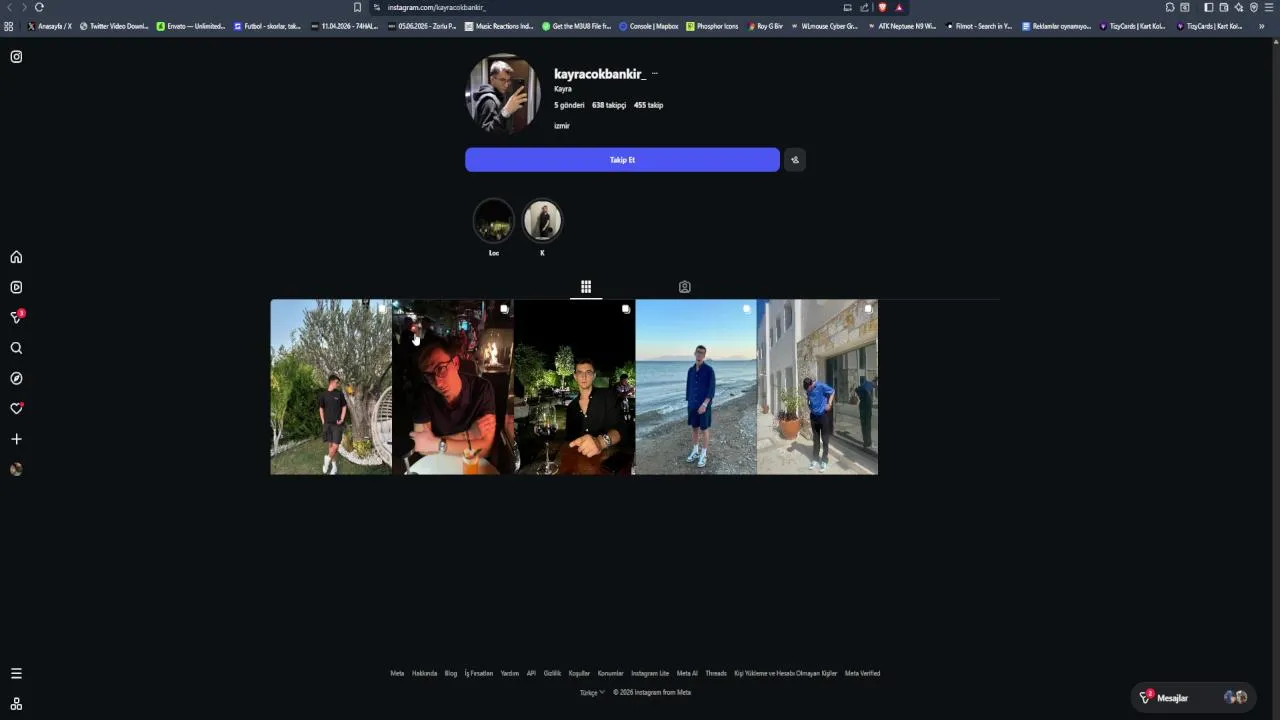Click 'Yardım' footer link
Screen dimensions: 1280x720
click(510, 673)
